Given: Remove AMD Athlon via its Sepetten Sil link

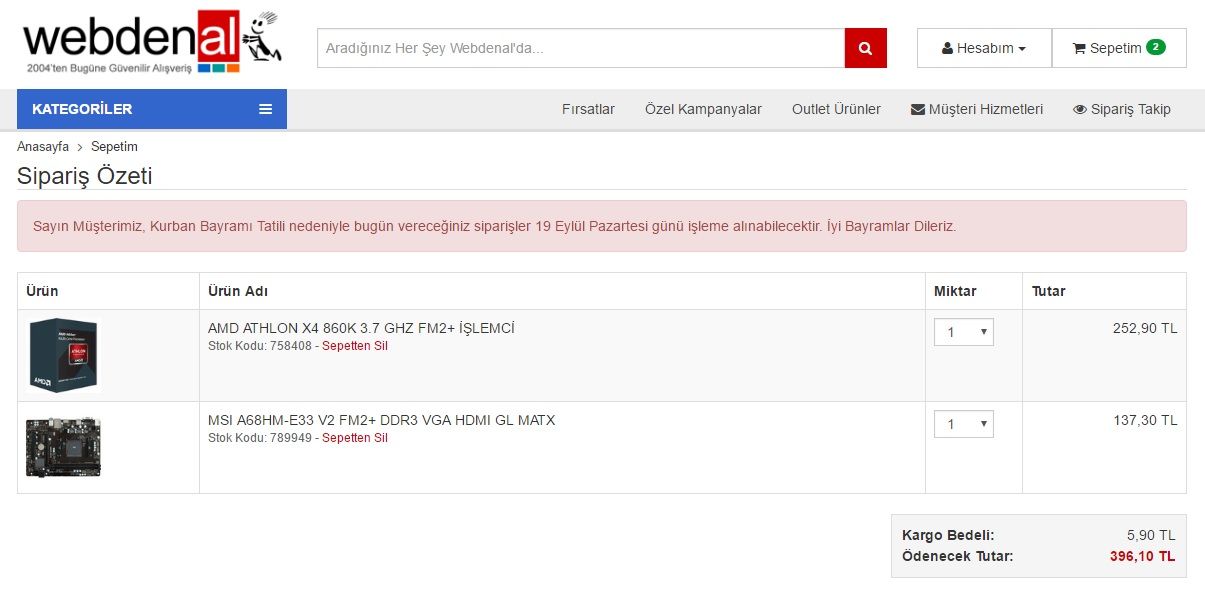Looking at the screenshot, I should click(355, 346).
